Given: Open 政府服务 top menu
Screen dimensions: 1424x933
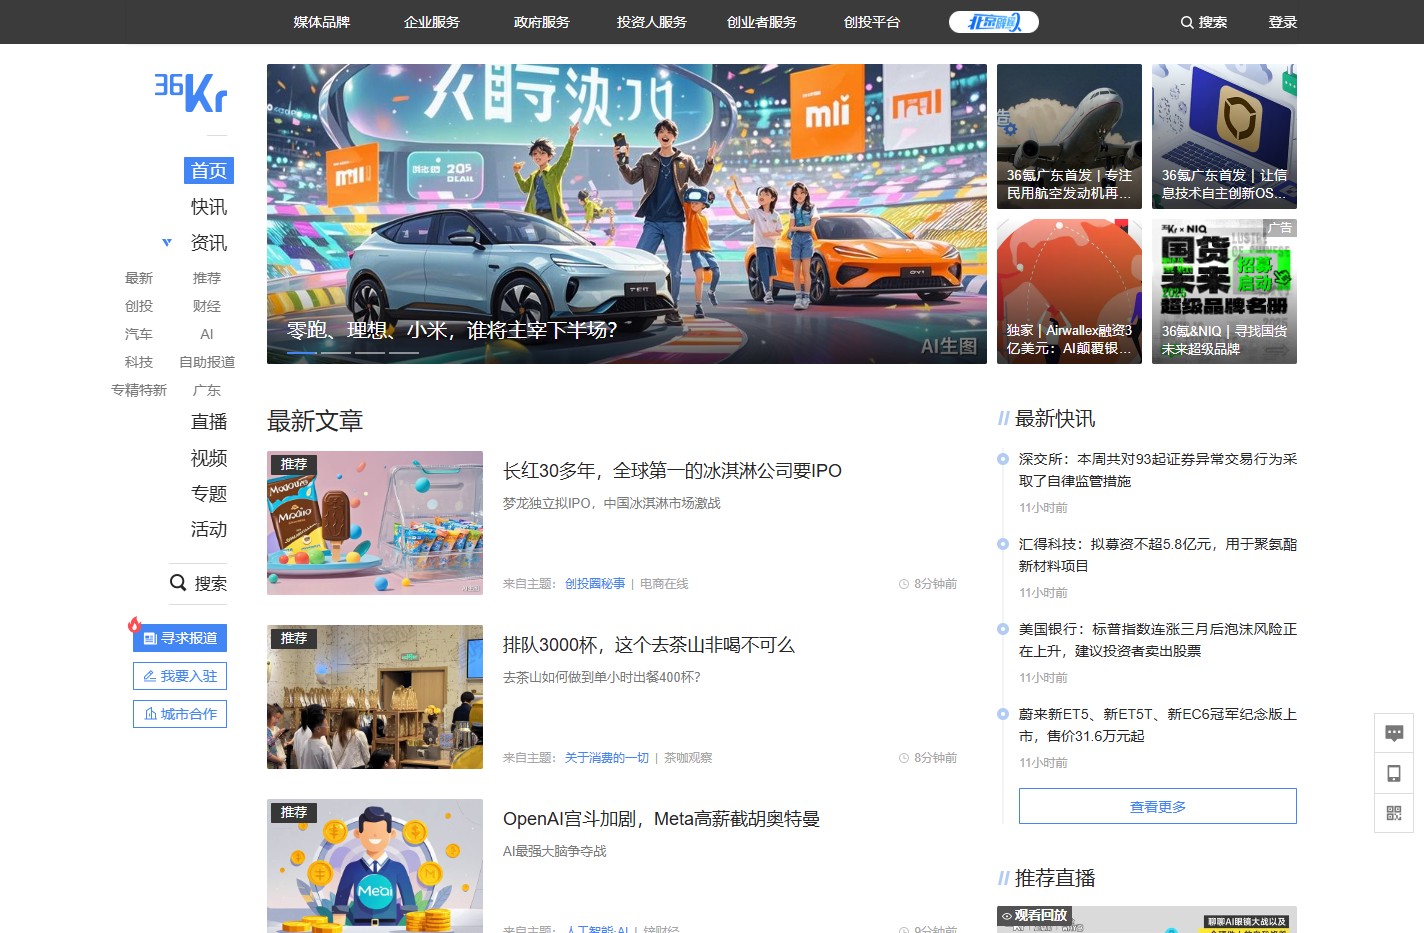Looking at the screenshot, I should pyautogui.click(x=542, y=22).
